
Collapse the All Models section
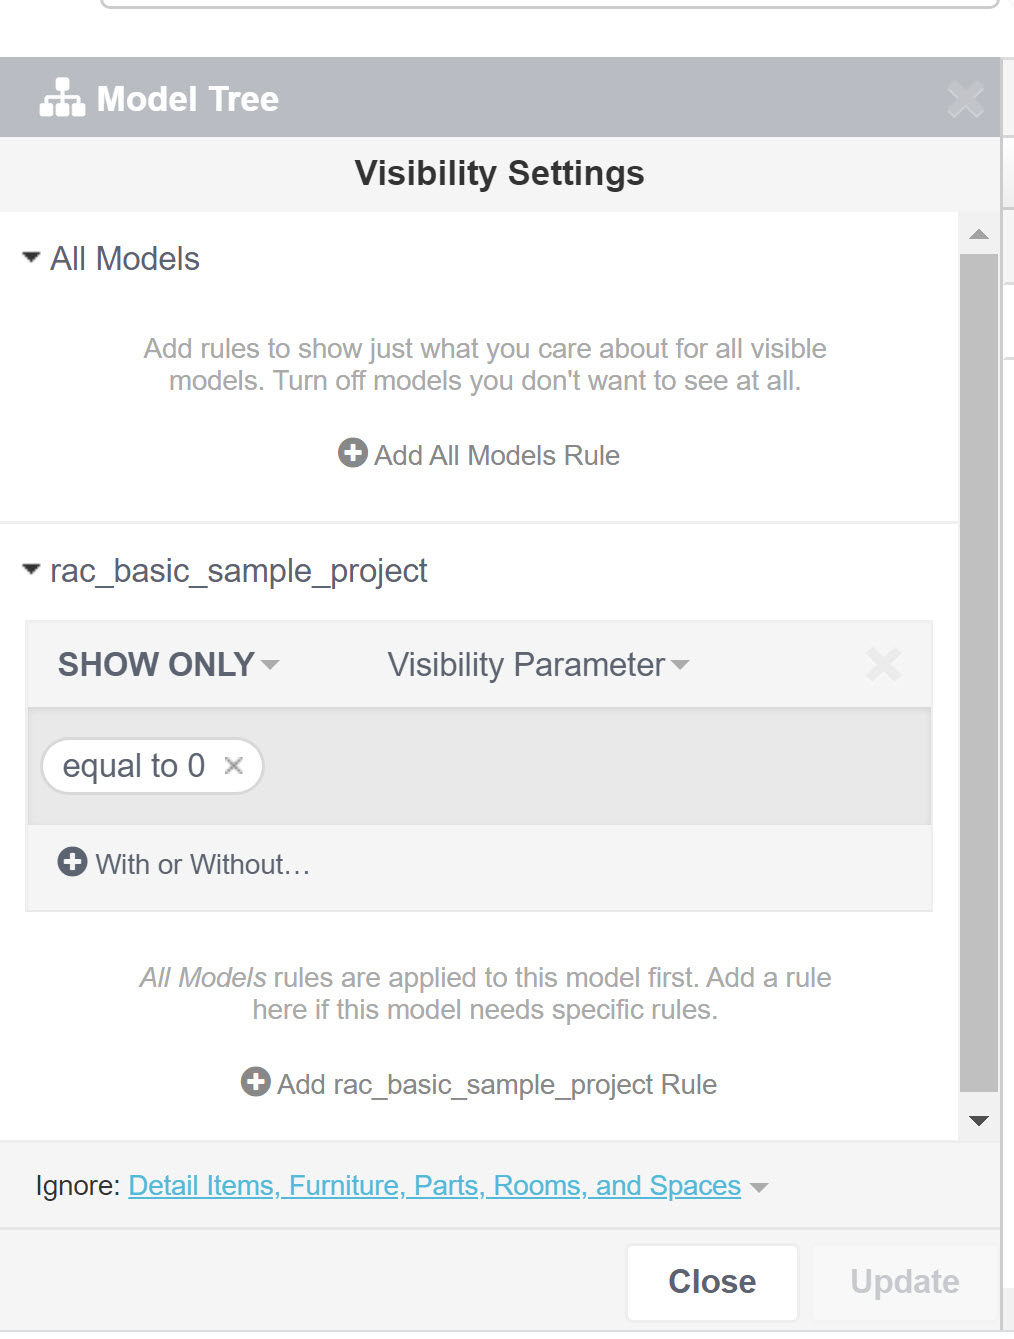coord(31,258)
